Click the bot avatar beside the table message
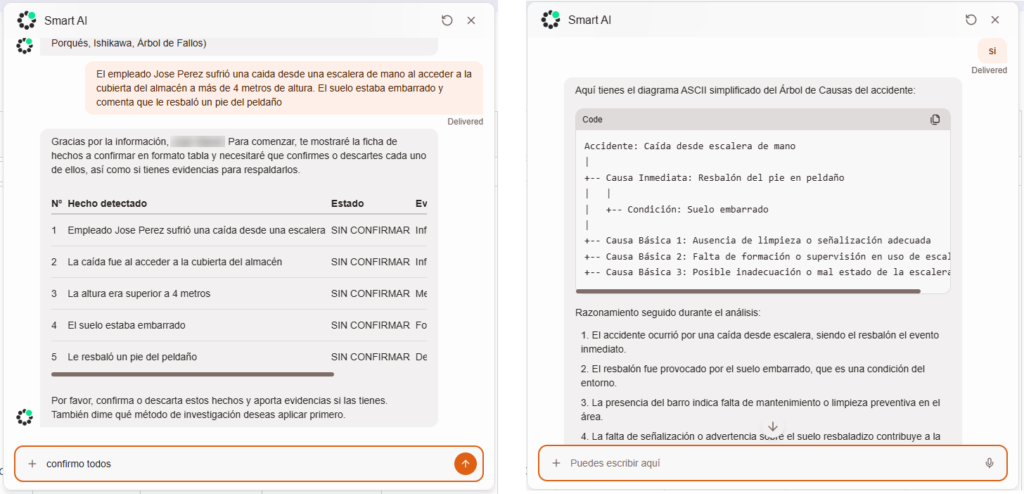This screenshot has width=1024, height=494. (x=25, y=417)
